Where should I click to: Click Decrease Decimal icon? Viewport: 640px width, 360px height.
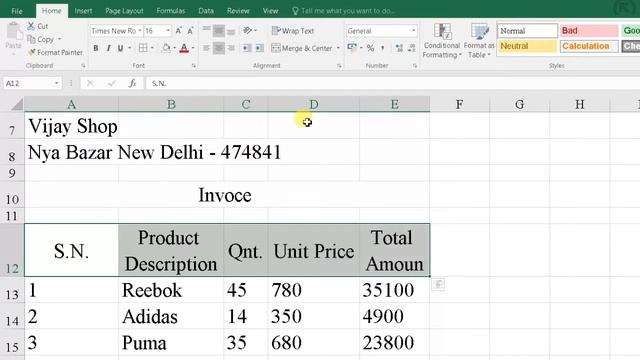(x=411, y=48)
